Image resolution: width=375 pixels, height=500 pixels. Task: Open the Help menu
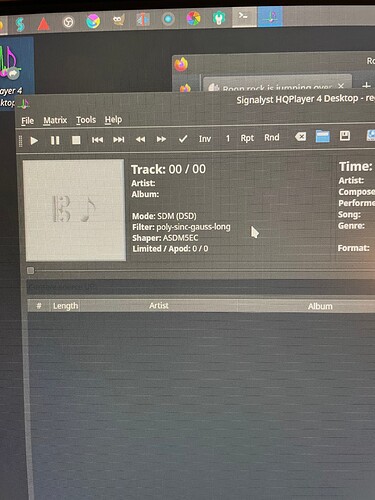(113, 119)
